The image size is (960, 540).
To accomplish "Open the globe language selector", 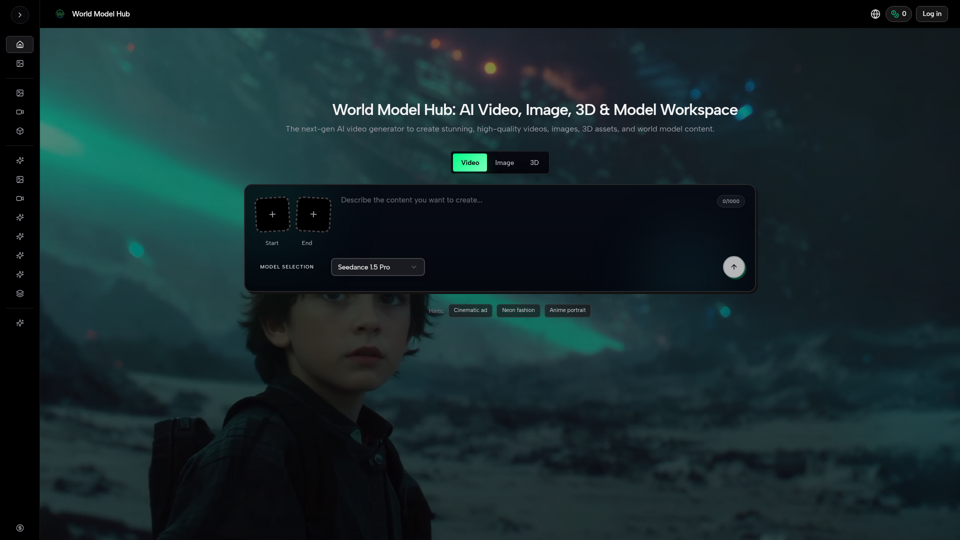I will (875, 14).
